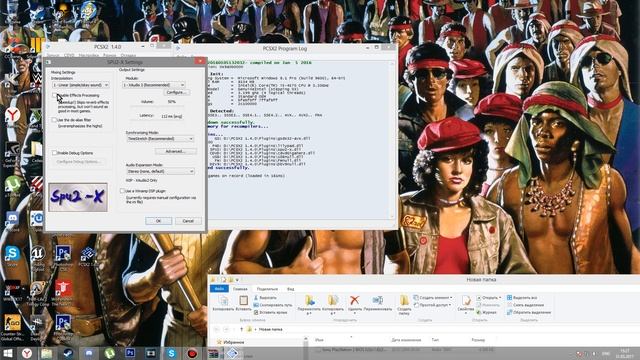This screenshot has width=640, height=360.
Task: Click the Свойства icon
Action: (x=466, y=301)
